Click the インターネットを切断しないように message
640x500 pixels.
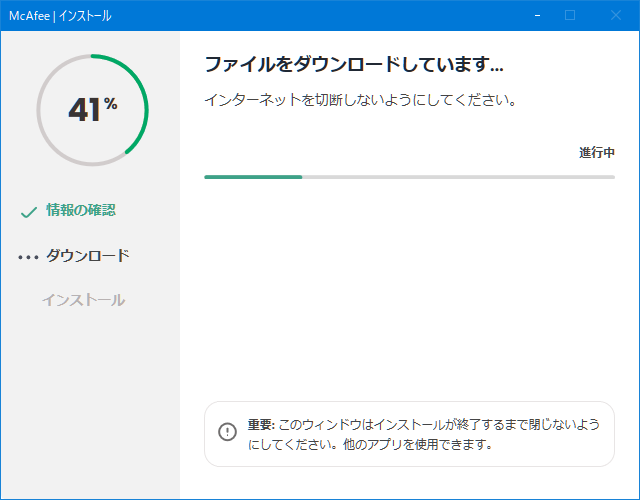[x=361, y=100]
